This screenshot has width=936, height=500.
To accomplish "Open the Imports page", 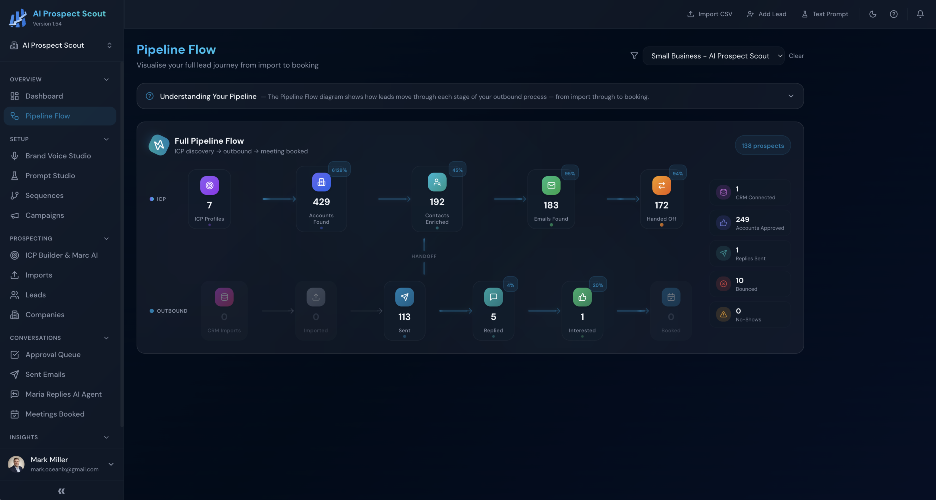I will pos(60,275).
